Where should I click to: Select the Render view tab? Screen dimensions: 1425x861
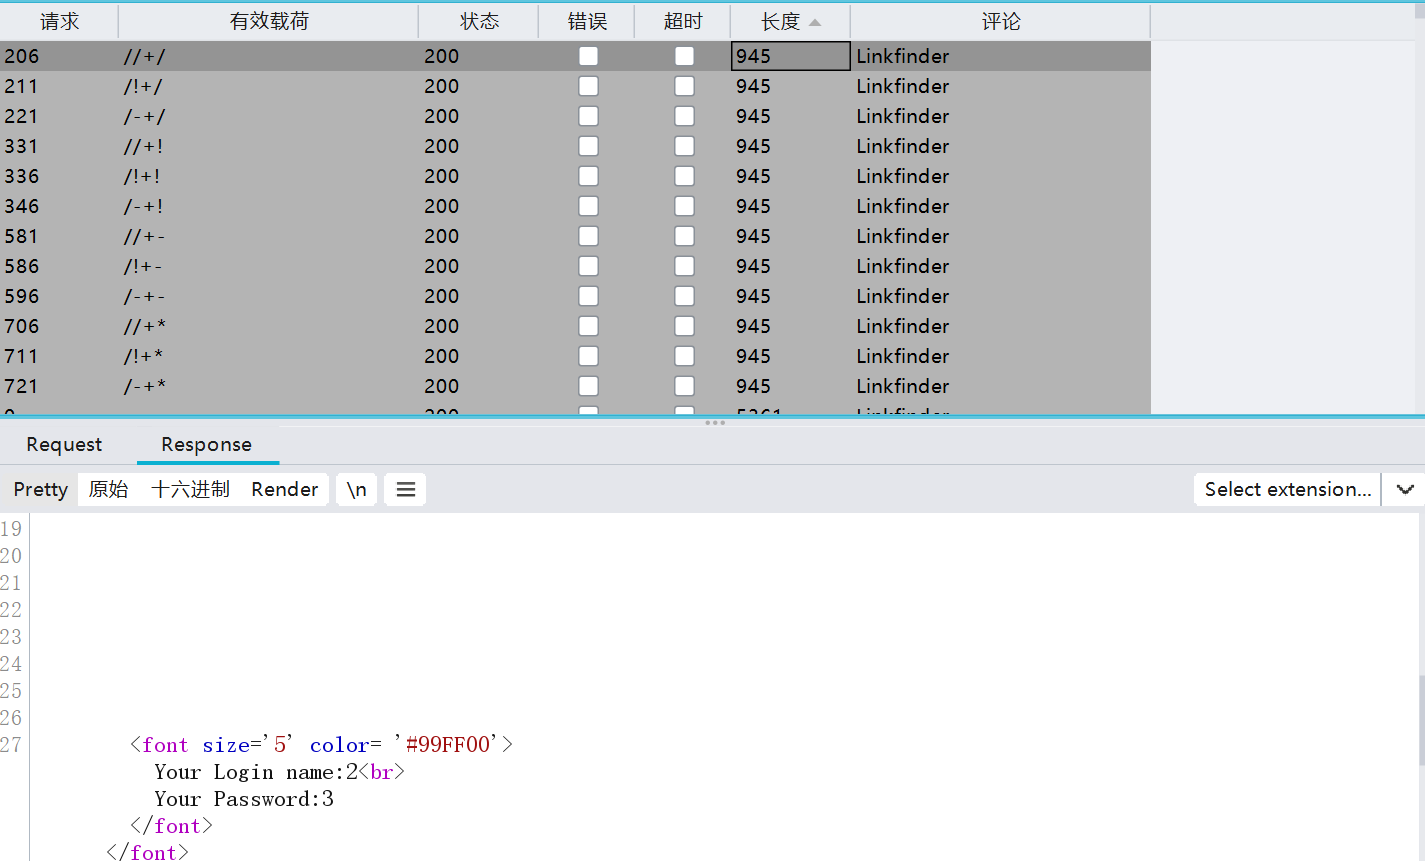coord(285,489)
